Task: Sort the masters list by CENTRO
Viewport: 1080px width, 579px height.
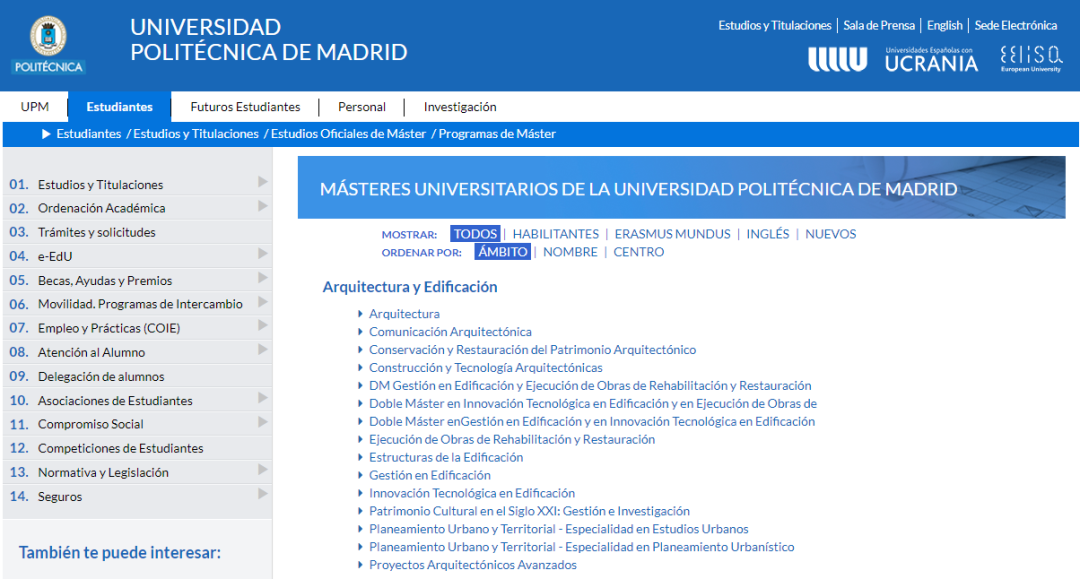Action: click(639, 252)
